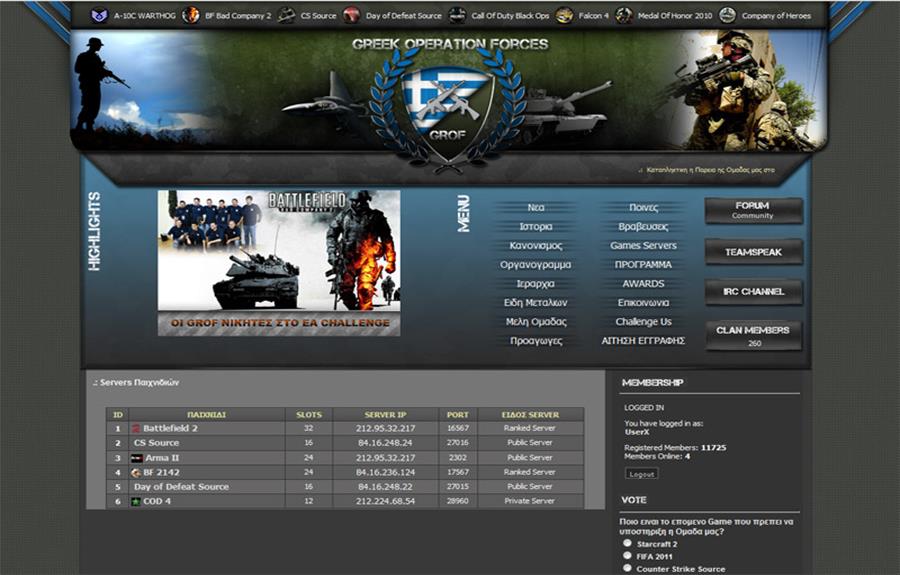This screenshot has height=575, width=900.
Task: Click the FORUM Community button
Action: [x=753, y=211]
